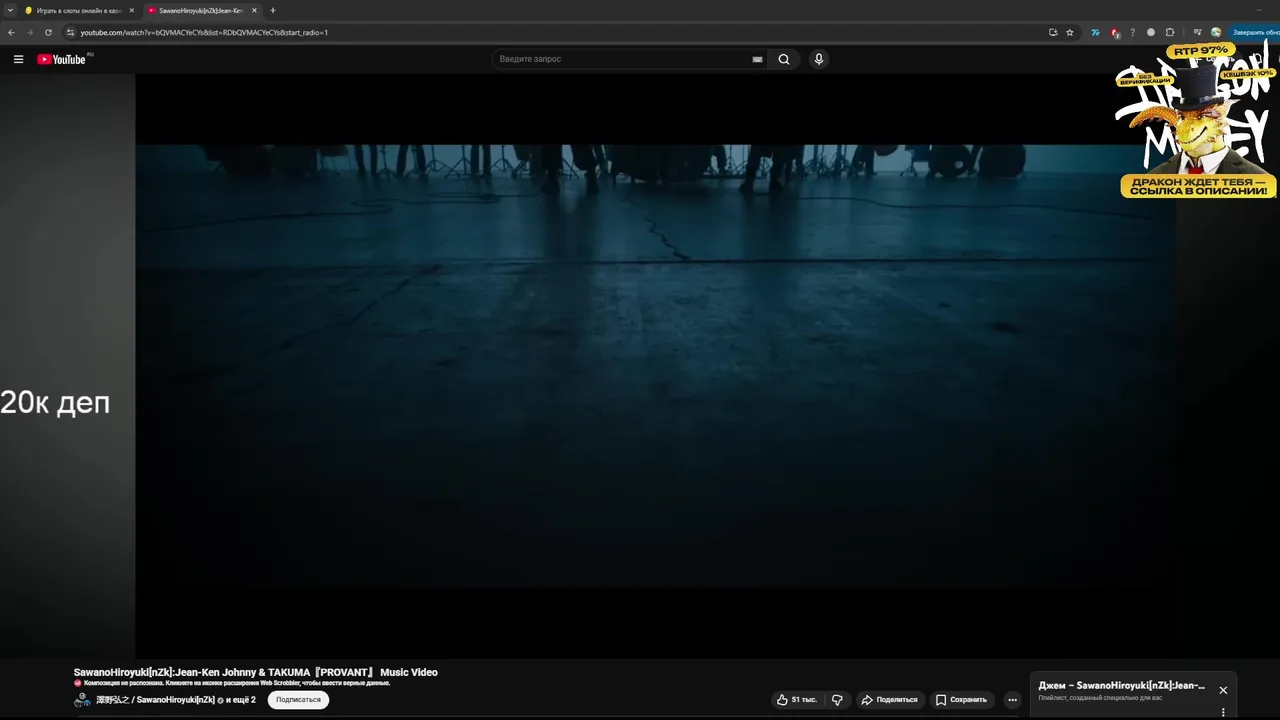Click the address bar URL text

tap(204, 32)
